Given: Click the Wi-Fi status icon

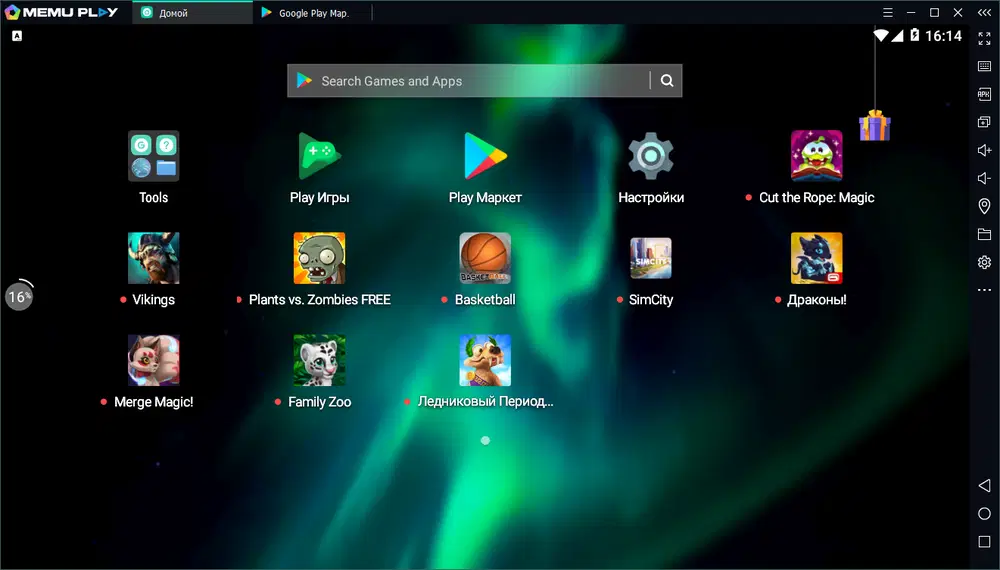Looking at the screenshot, I should (881, 36).
